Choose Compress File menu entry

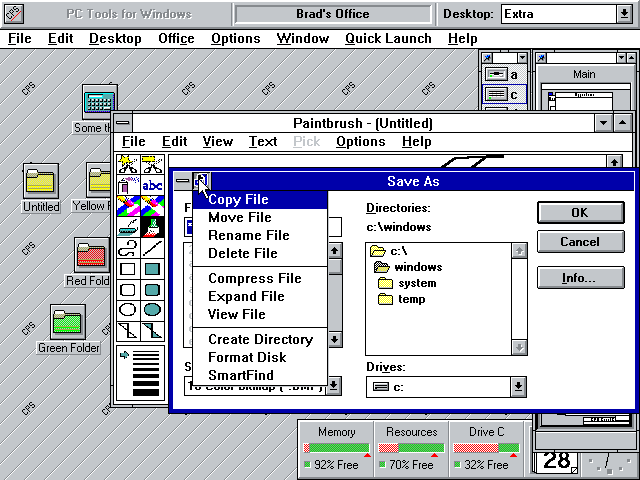(260, 278)
